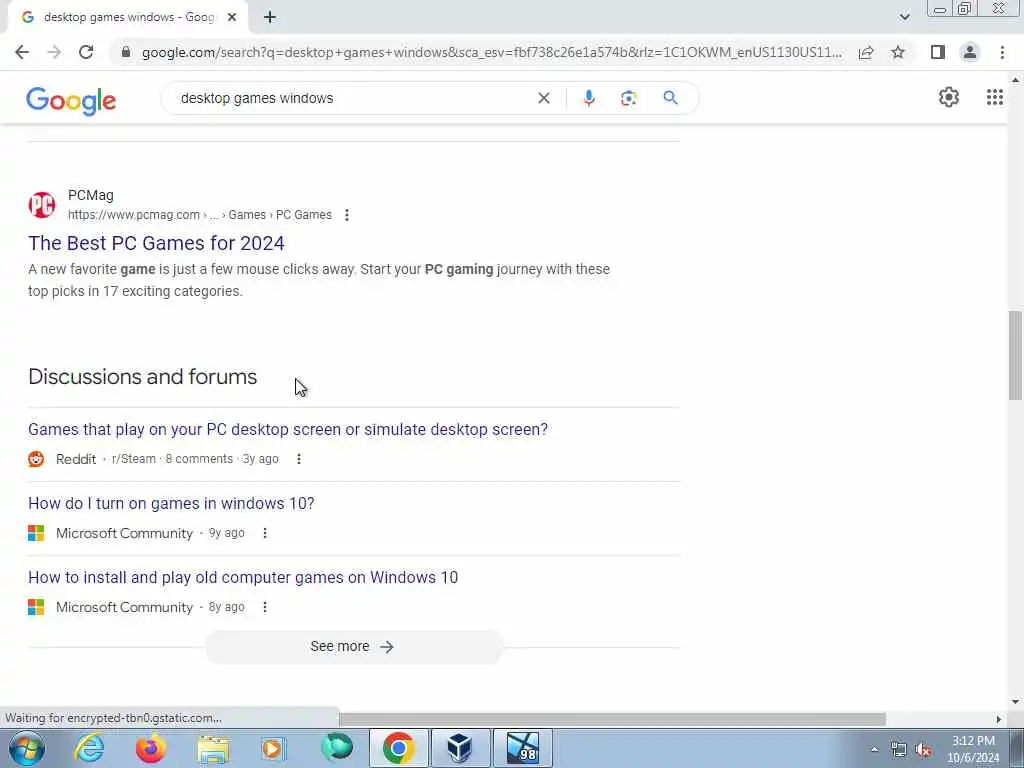Click the horizontal scrollbar thumb

(612, 719)
